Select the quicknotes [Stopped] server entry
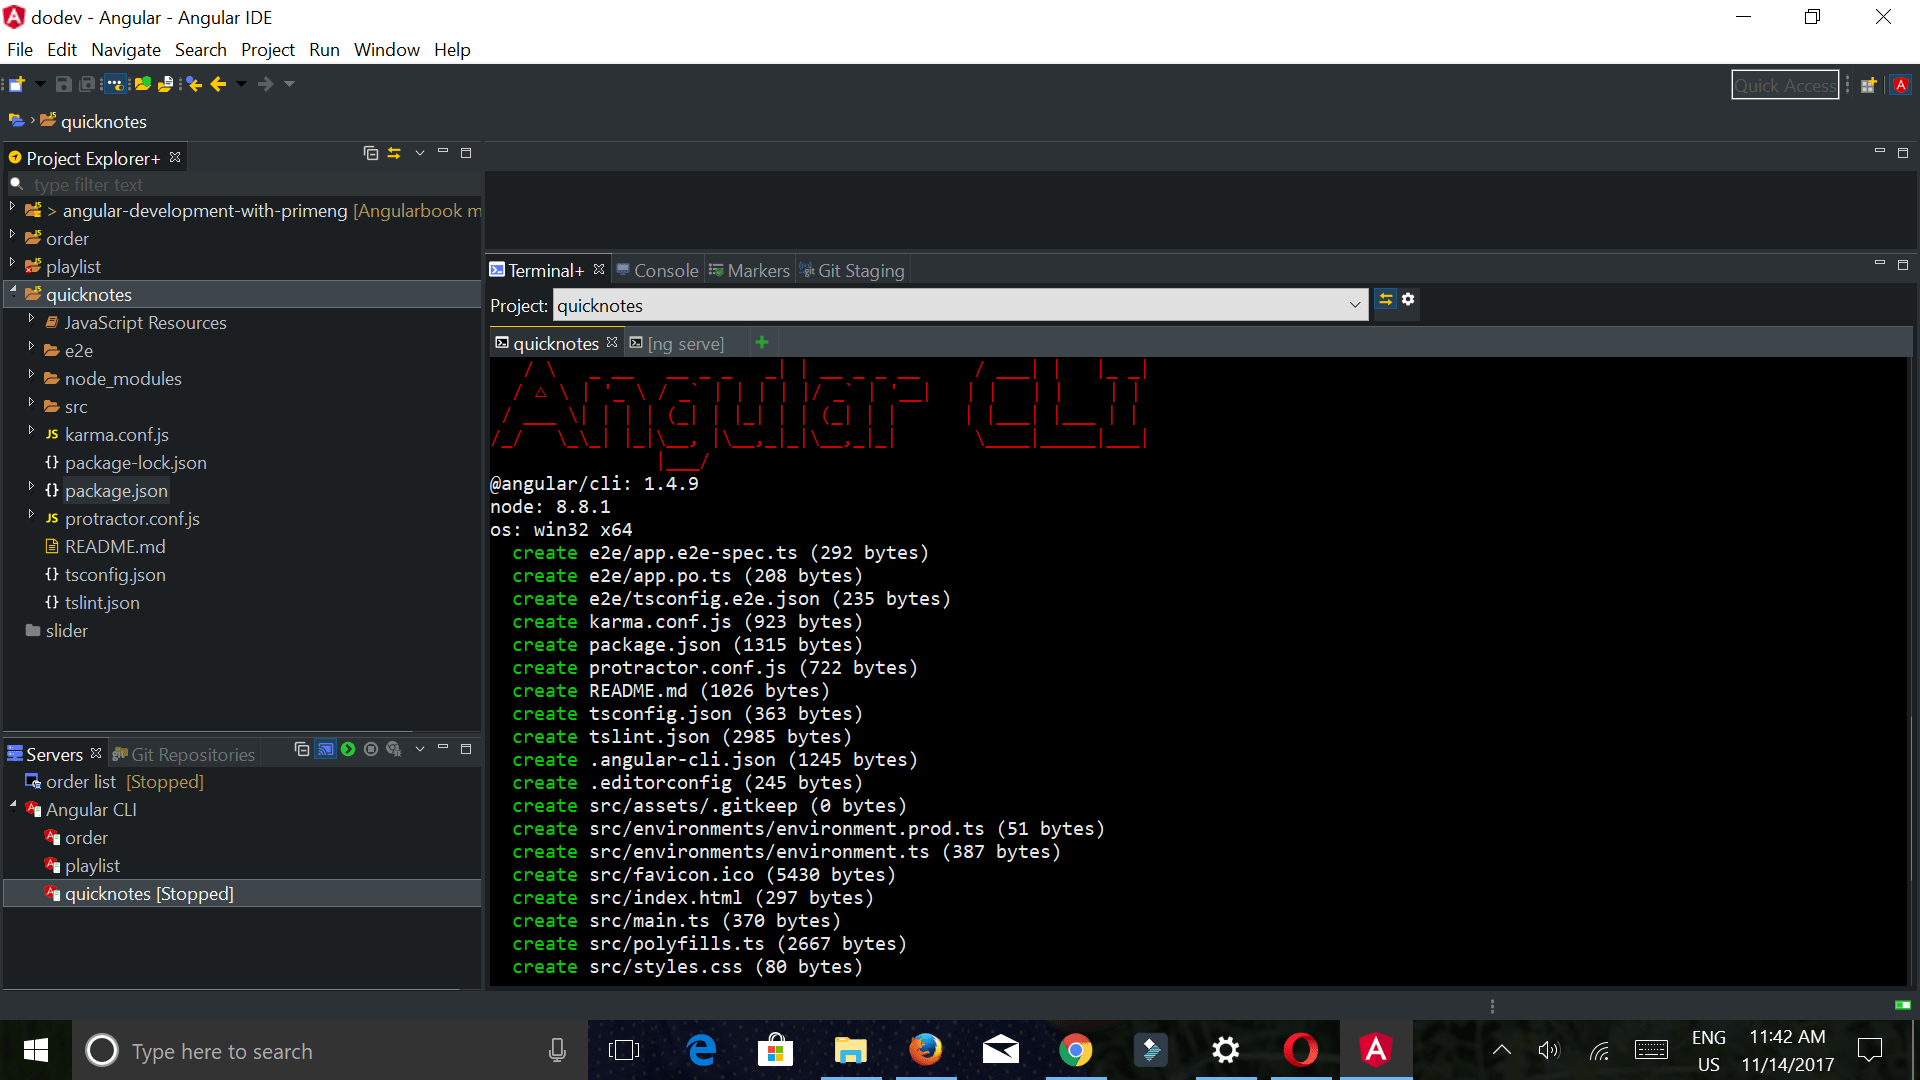 point(148,893)
